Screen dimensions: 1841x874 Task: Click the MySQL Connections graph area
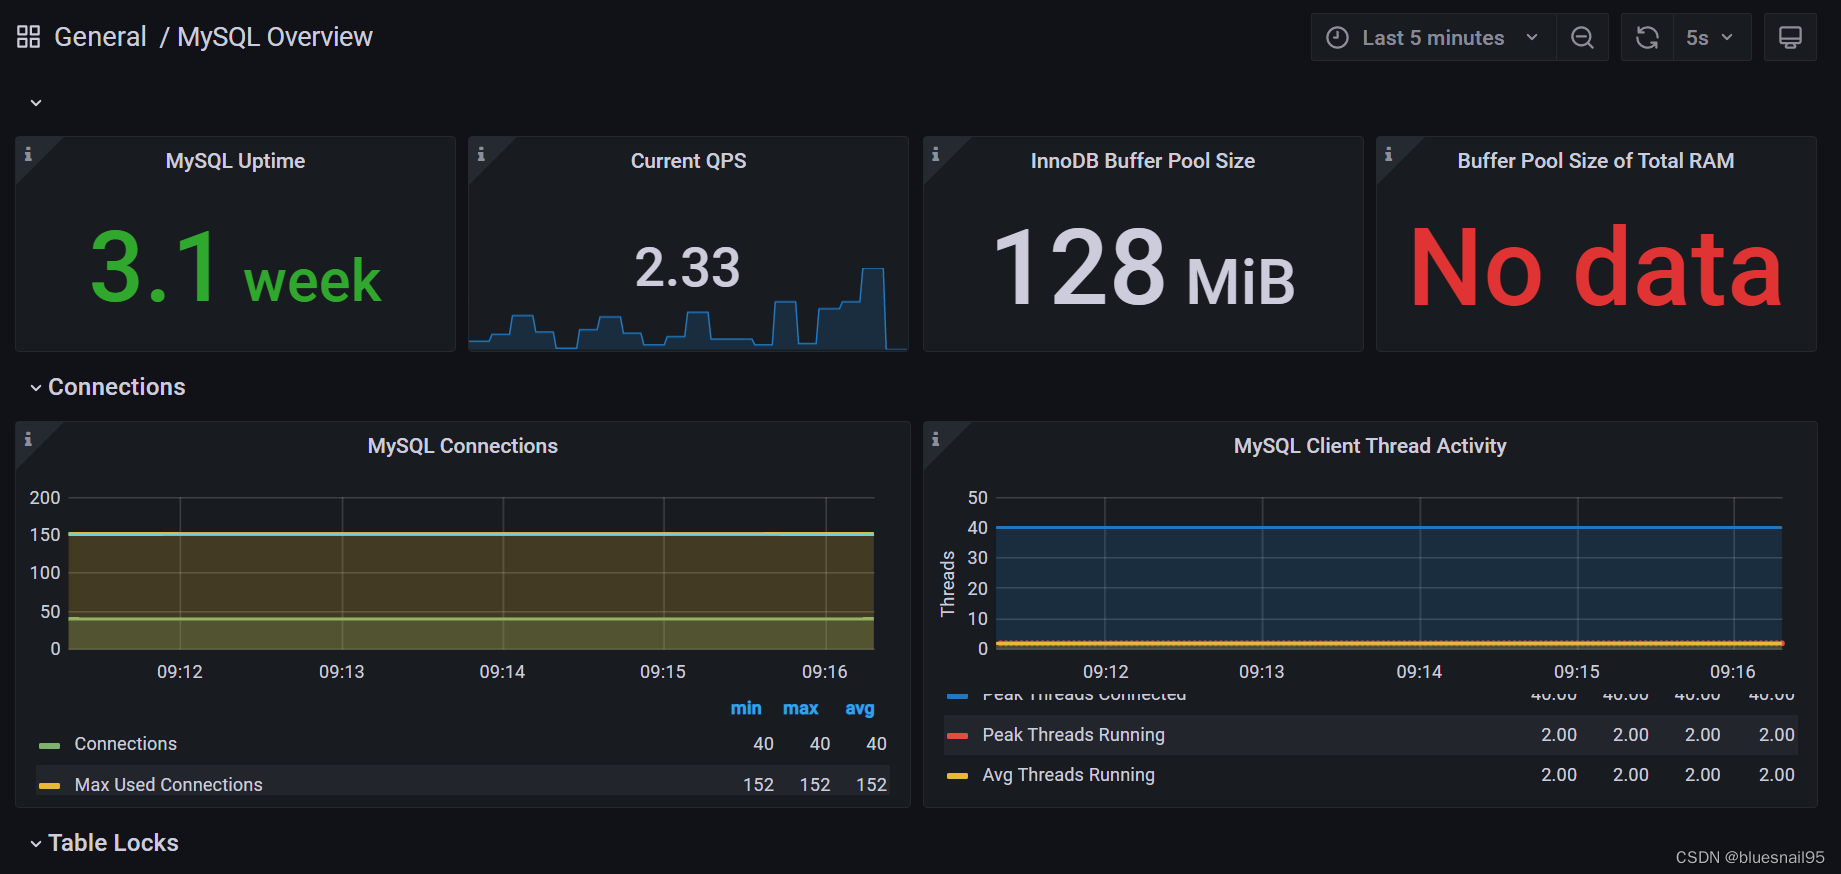[x=471, y=573]
